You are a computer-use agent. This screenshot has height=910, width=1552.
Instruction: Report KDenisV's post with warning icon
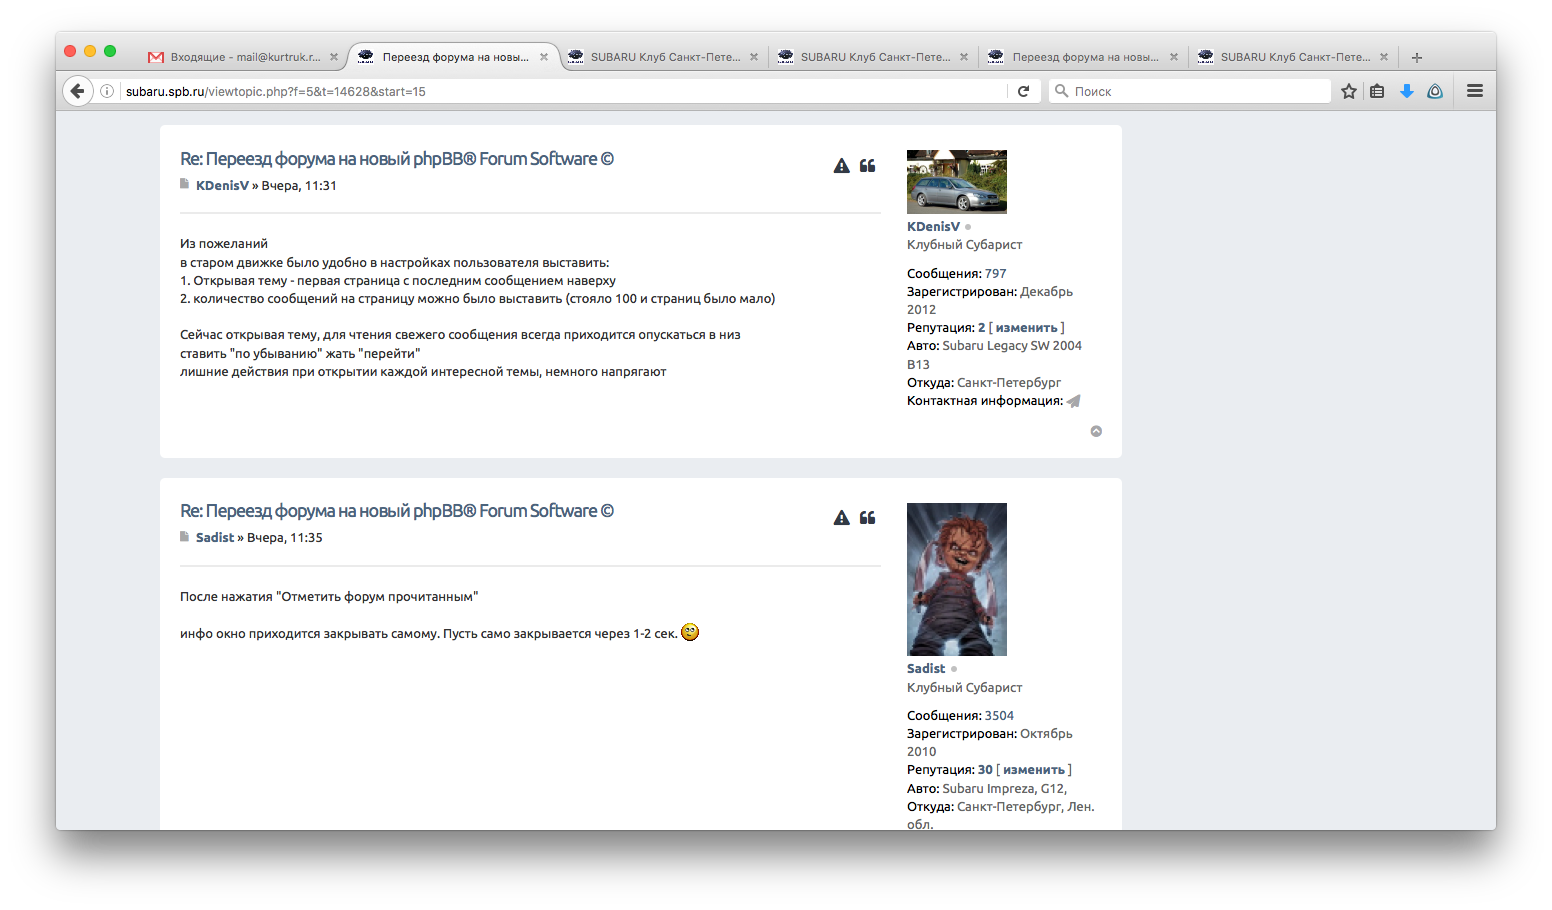pos(841,166)
